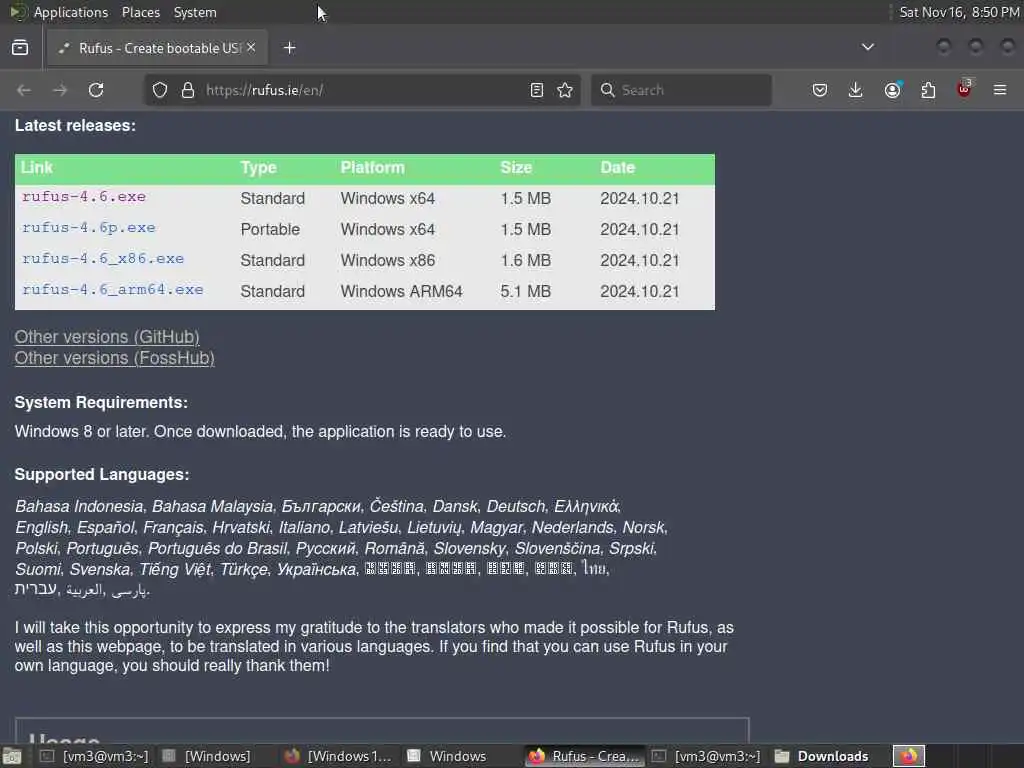1024x768 pixels.
Task: Click the uBlock Origin extension icon
Action: 964,89
